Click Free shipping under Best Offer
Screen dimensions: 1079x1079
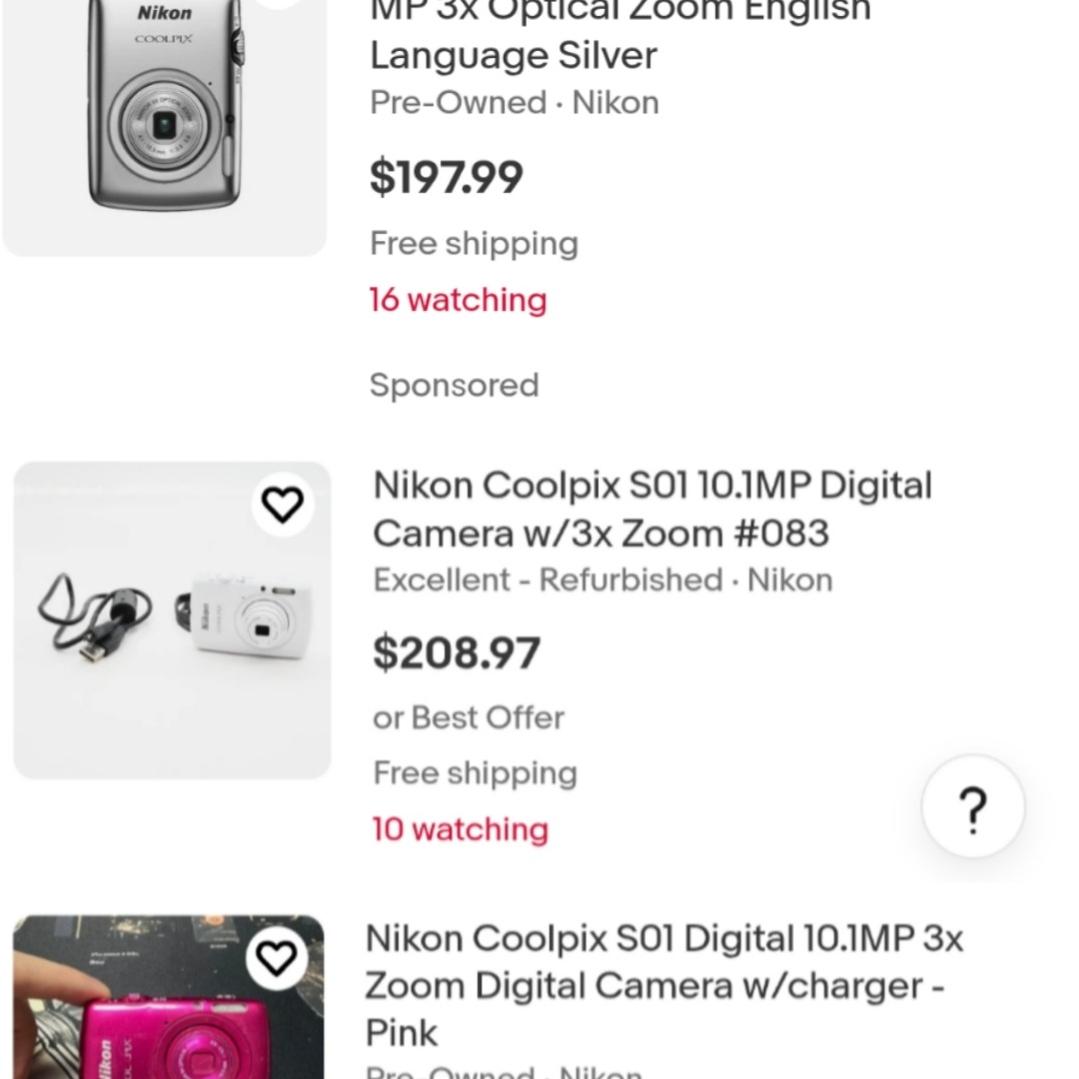point(475,773)
